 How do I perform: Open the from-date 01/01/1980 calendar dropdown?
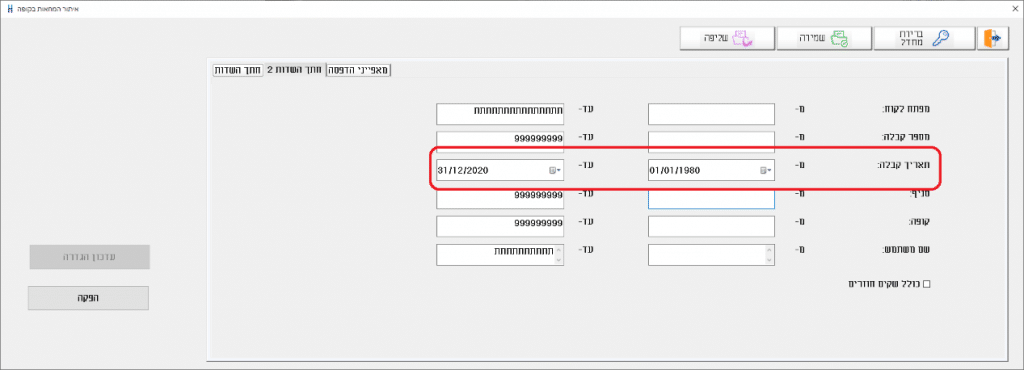(x=765, y=170)
